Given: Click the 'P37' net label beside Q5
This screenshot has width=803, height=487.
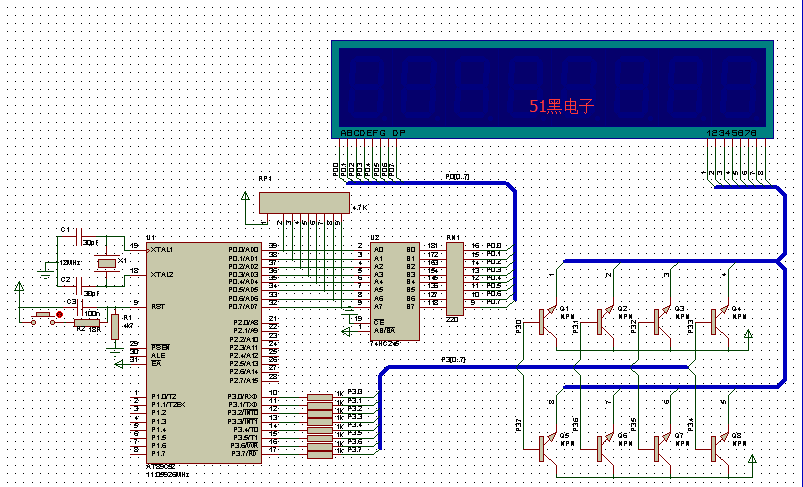Looking at the screenshot, I should [x=519, y=425].
